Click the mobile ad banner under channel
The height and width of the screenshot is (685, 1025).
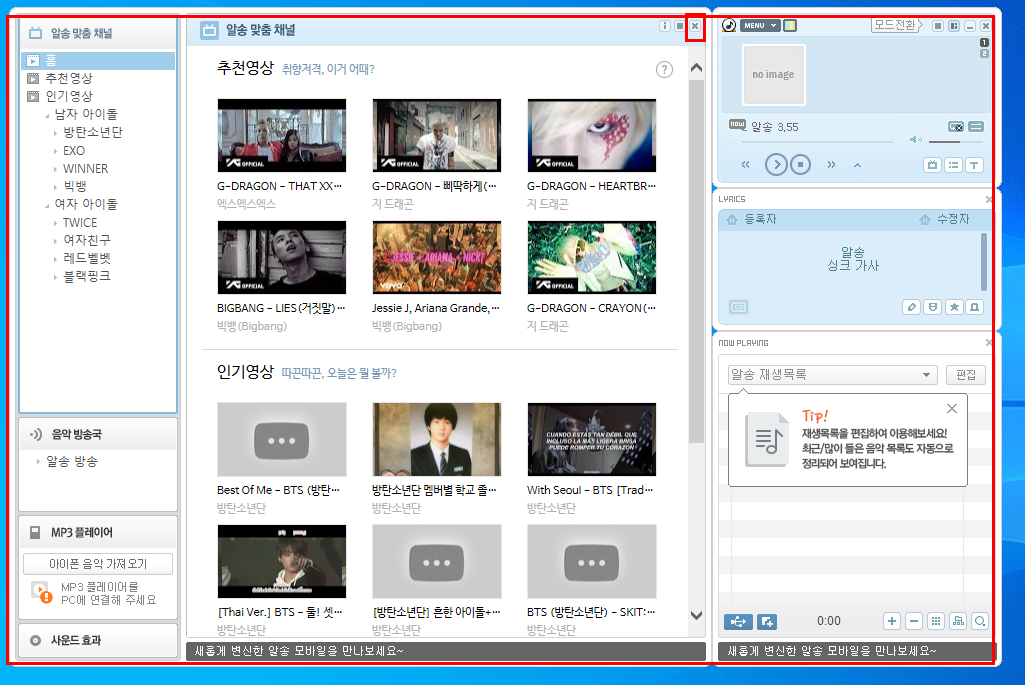(x=446, y=651)
